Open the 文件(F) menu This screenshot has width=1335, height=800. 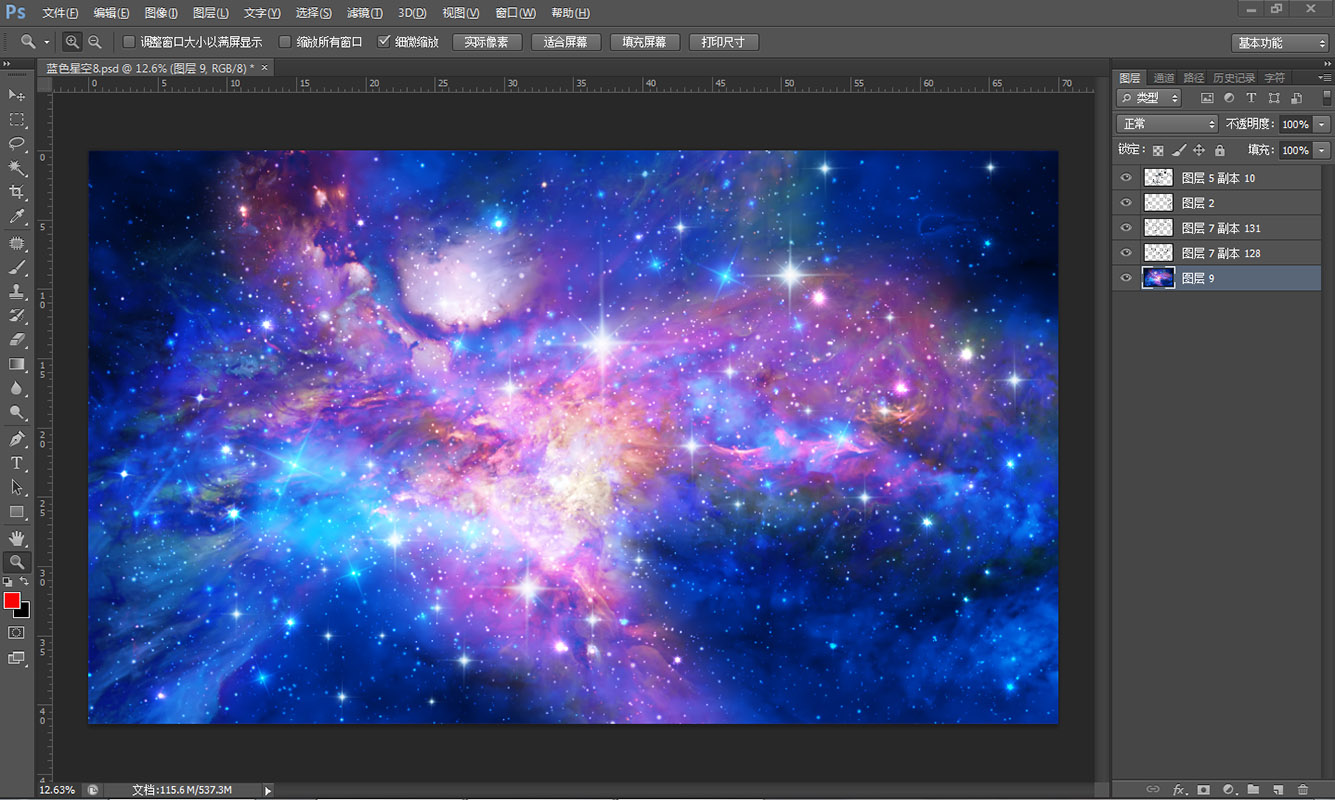click(61, 13)
